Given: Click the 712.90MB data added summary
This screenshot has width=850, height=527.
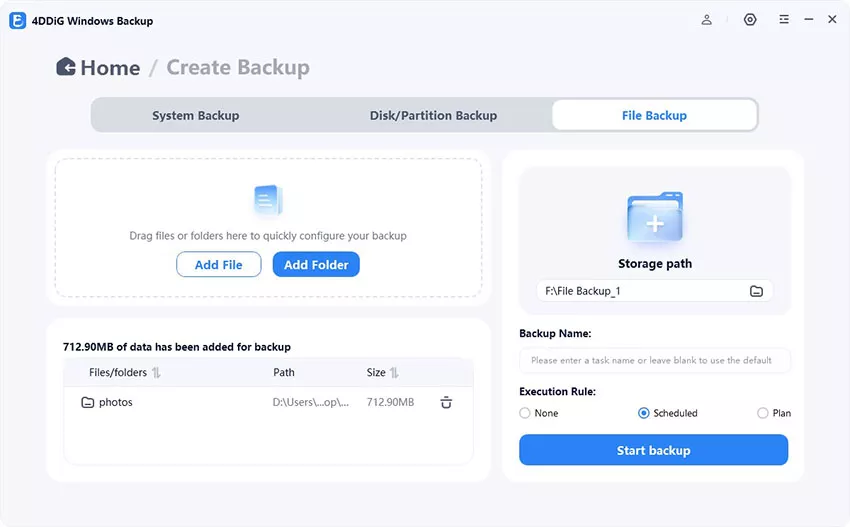Looking at the screenshot, I should 177,347.
